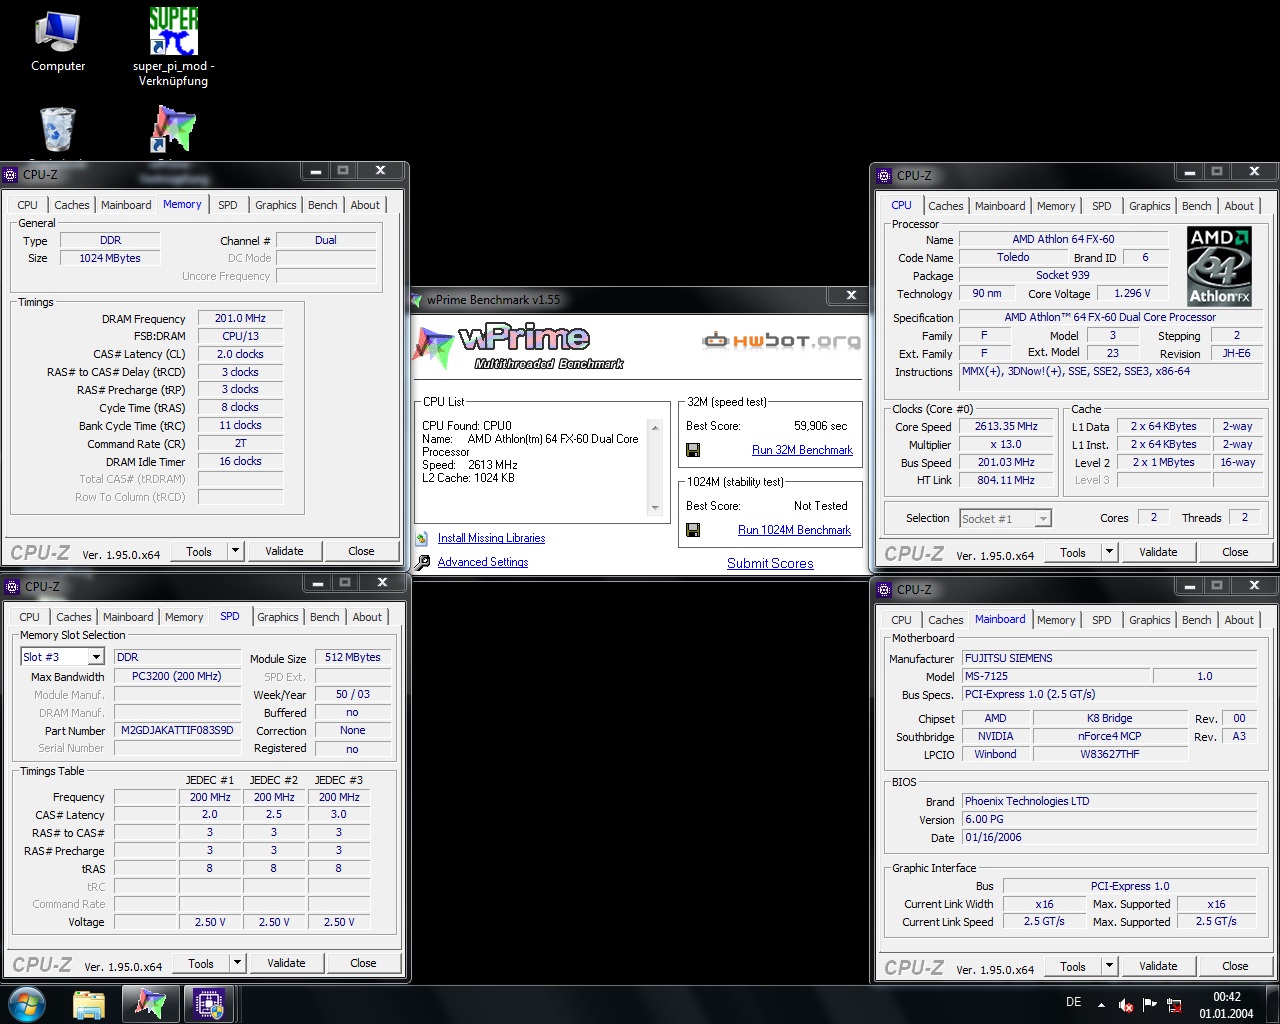Click Run 32M Benchmark link
1280x1024 pixels.
click(802, 450)
